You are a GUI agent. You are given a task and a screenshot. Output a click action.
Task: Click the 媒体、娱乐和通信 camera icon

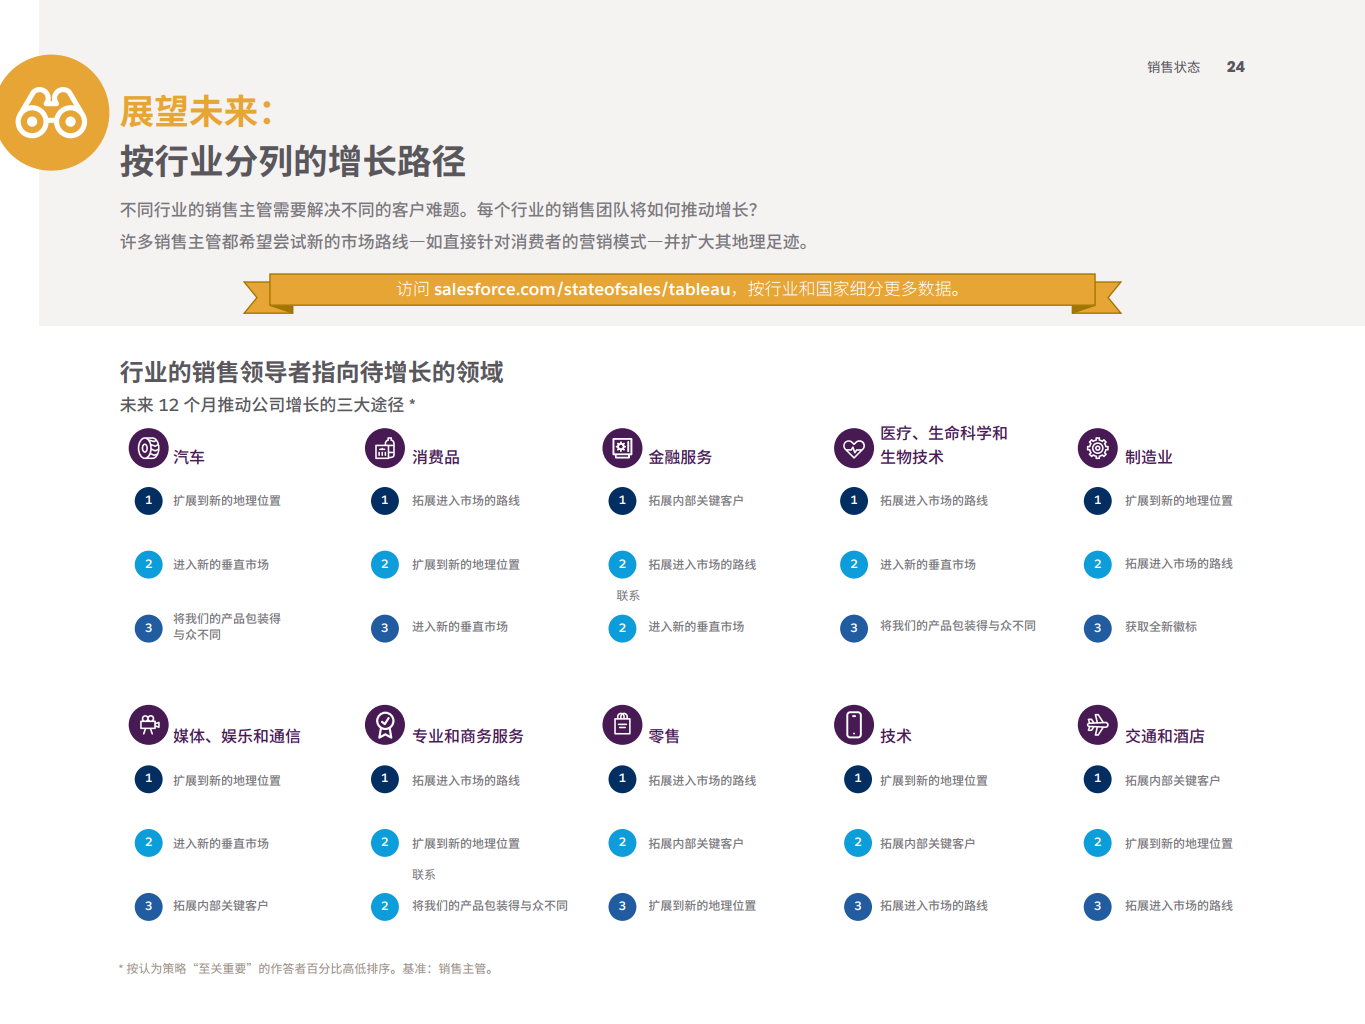pos(148,725)
